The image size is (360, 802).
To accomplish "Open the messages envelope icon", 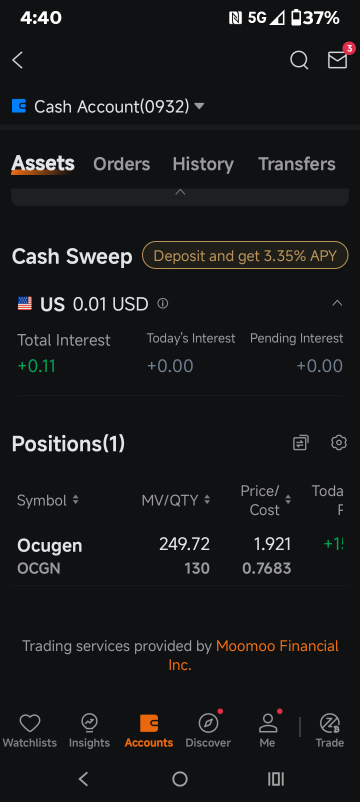I will (338, 60).
